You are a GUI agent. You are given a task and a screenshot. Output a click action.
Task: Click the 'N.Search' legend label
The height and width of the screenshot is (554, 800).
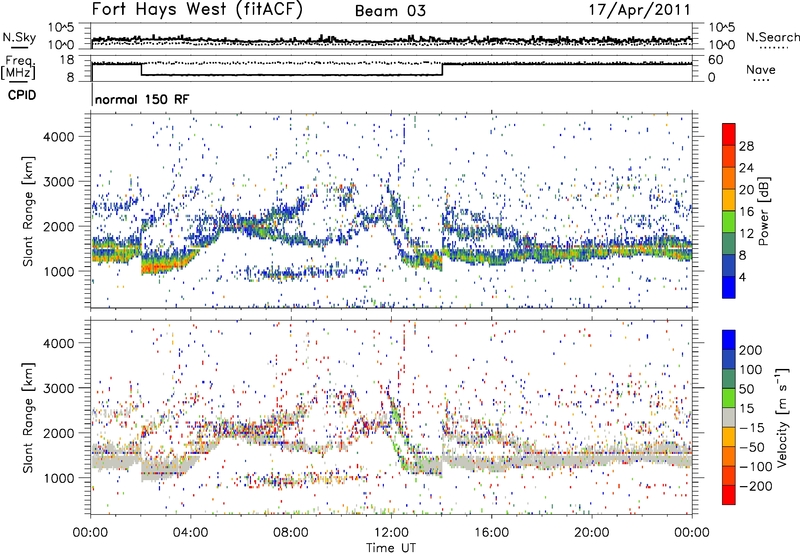click(772, 37)
